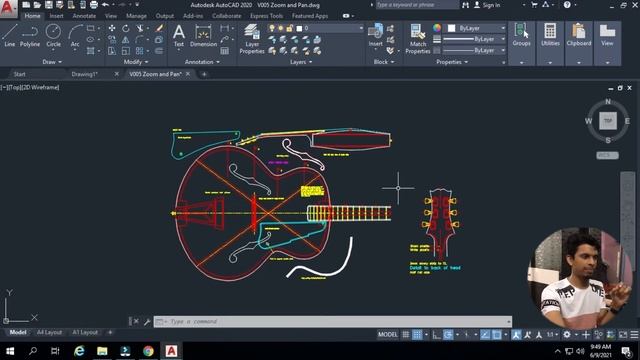
Task: Open the Home ribbon tab
Action: 32,16
